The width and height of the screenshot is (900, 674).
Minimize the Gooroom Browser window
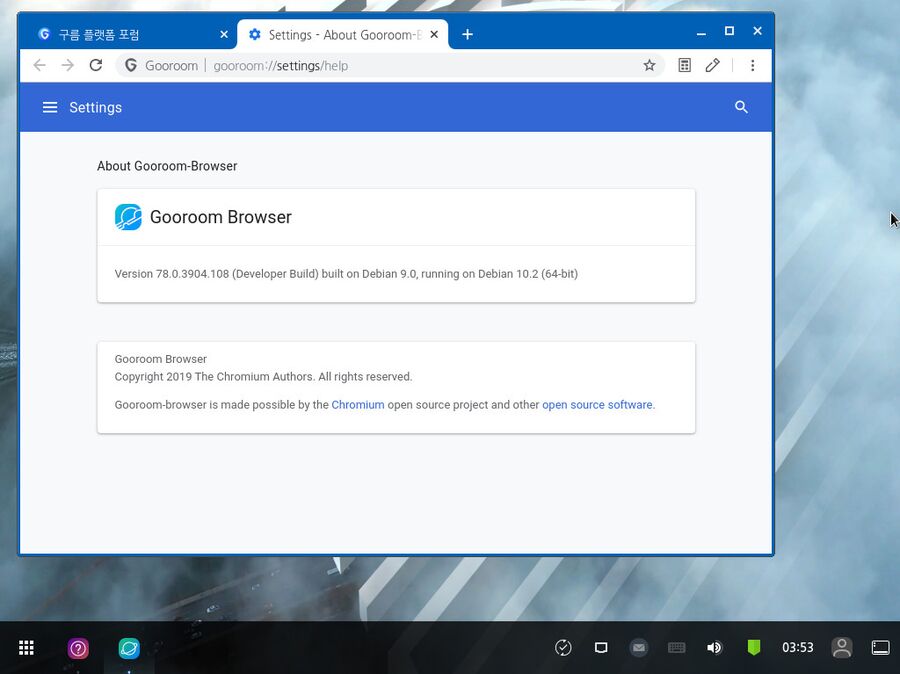click(701, 32)
